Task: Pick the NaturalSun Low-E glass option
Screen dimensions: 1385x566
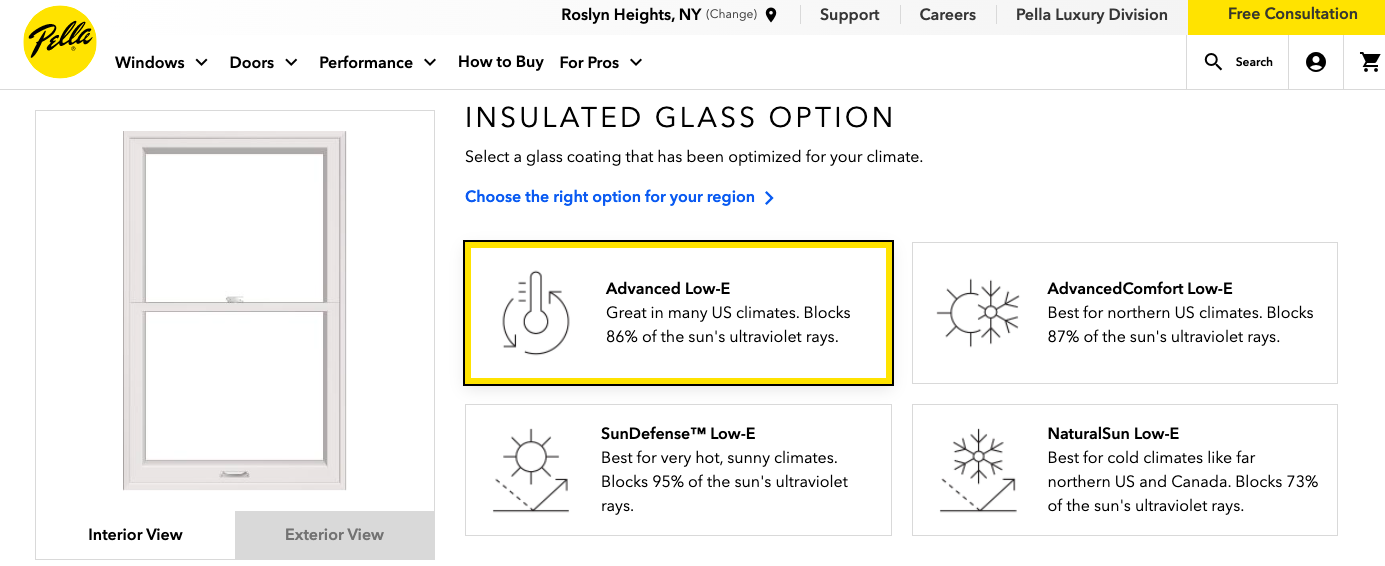Action: click(x=1124, y=470)
